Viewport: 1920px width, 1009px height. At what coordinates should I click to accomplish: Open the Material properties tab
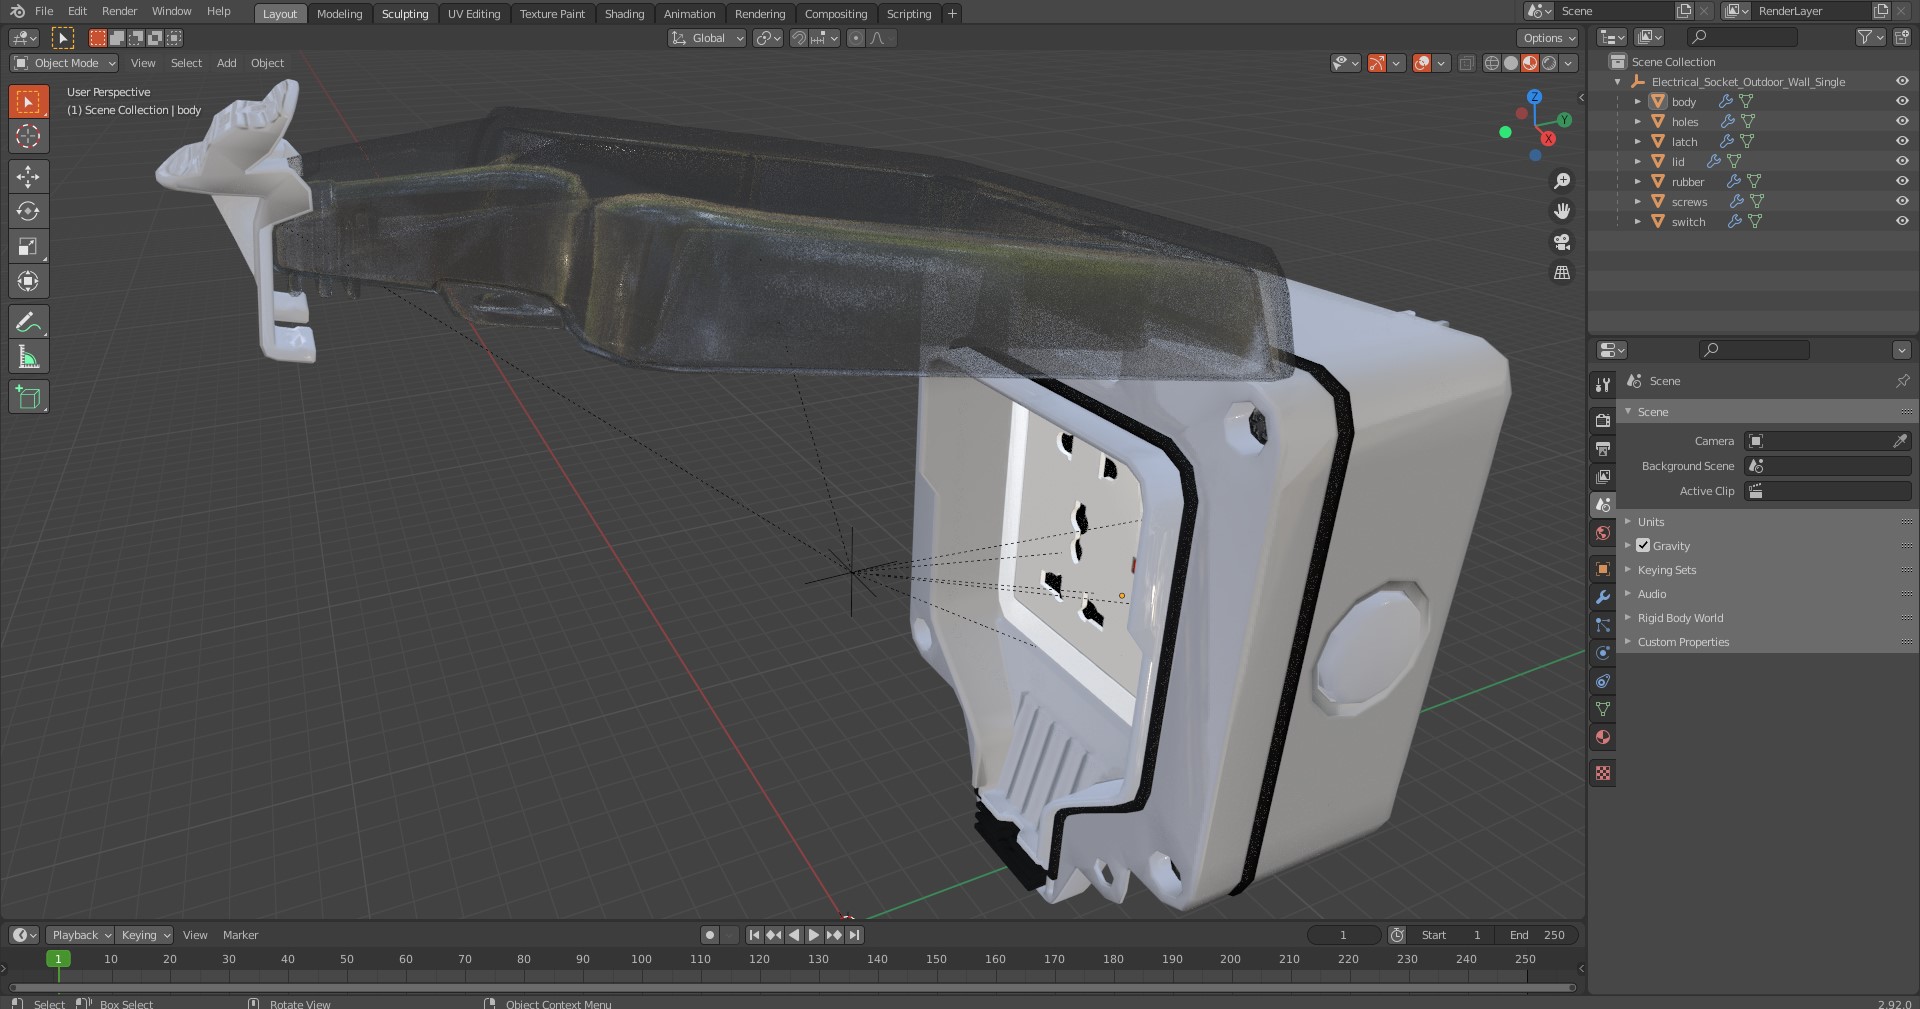[x=1603, y=737]
